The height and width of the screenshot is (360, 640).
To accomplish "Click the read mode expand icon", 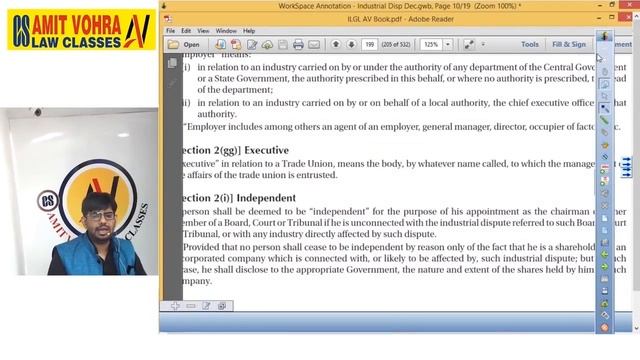I will (x=469, y=44).
